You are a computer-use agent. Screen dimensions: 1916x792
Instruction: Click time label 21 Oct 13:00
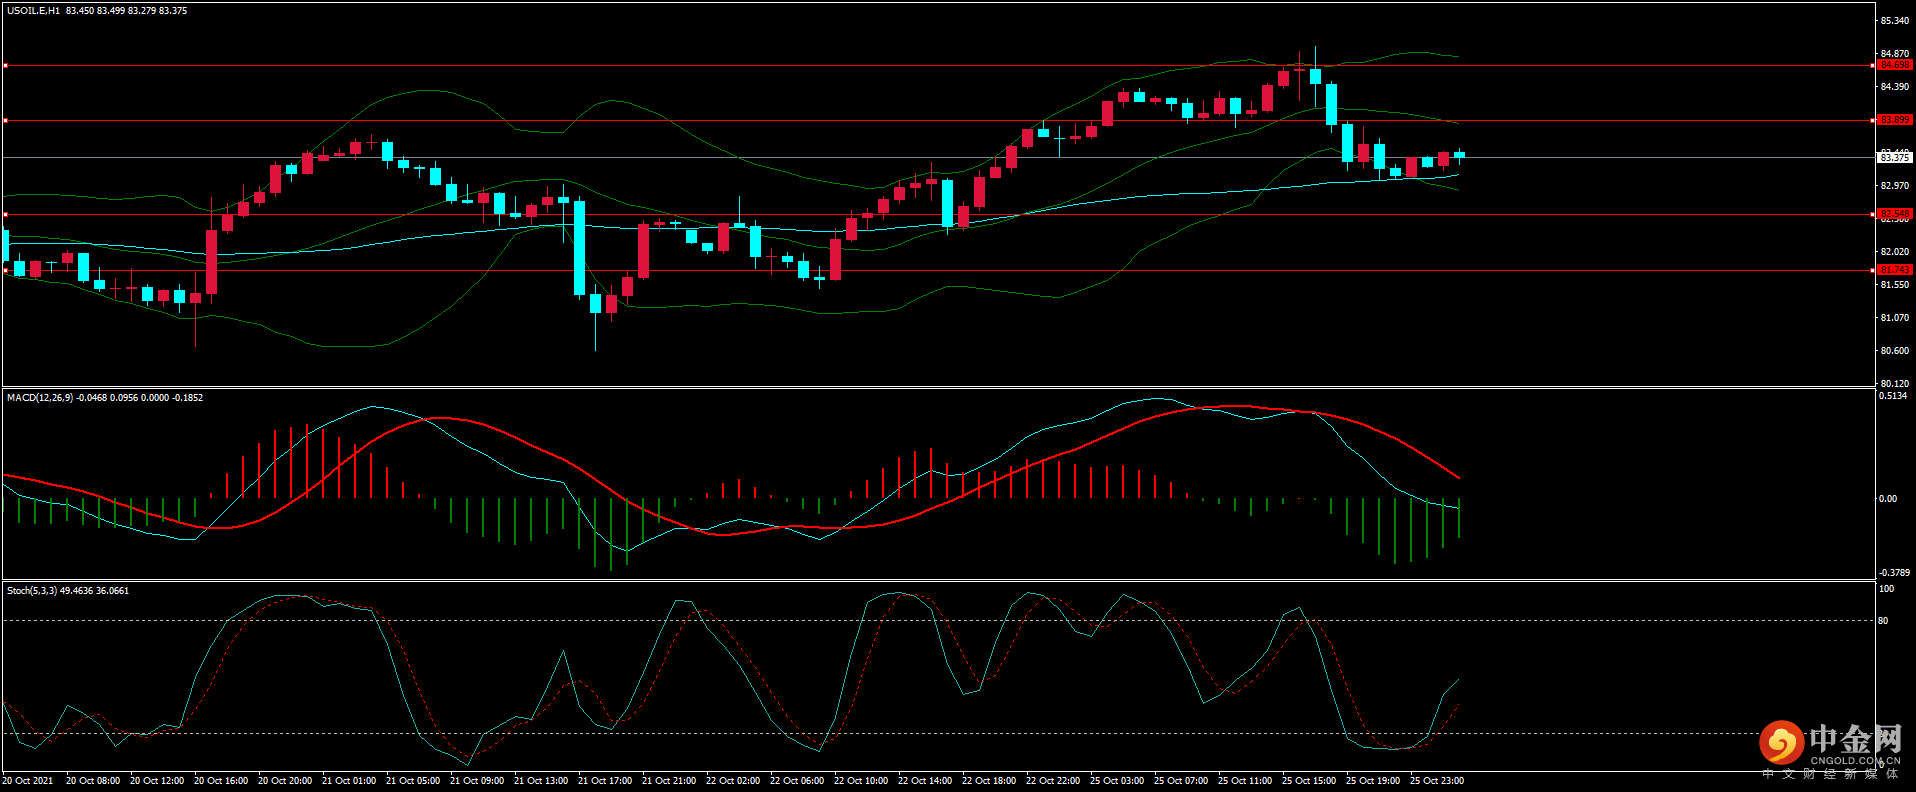click(x=541, y=781)
